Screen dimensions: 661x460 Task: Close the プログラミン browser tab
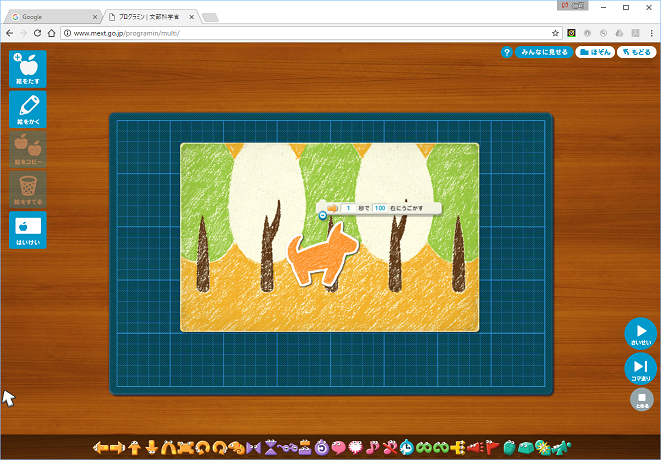pyautogui.click(x=191, y=17)
